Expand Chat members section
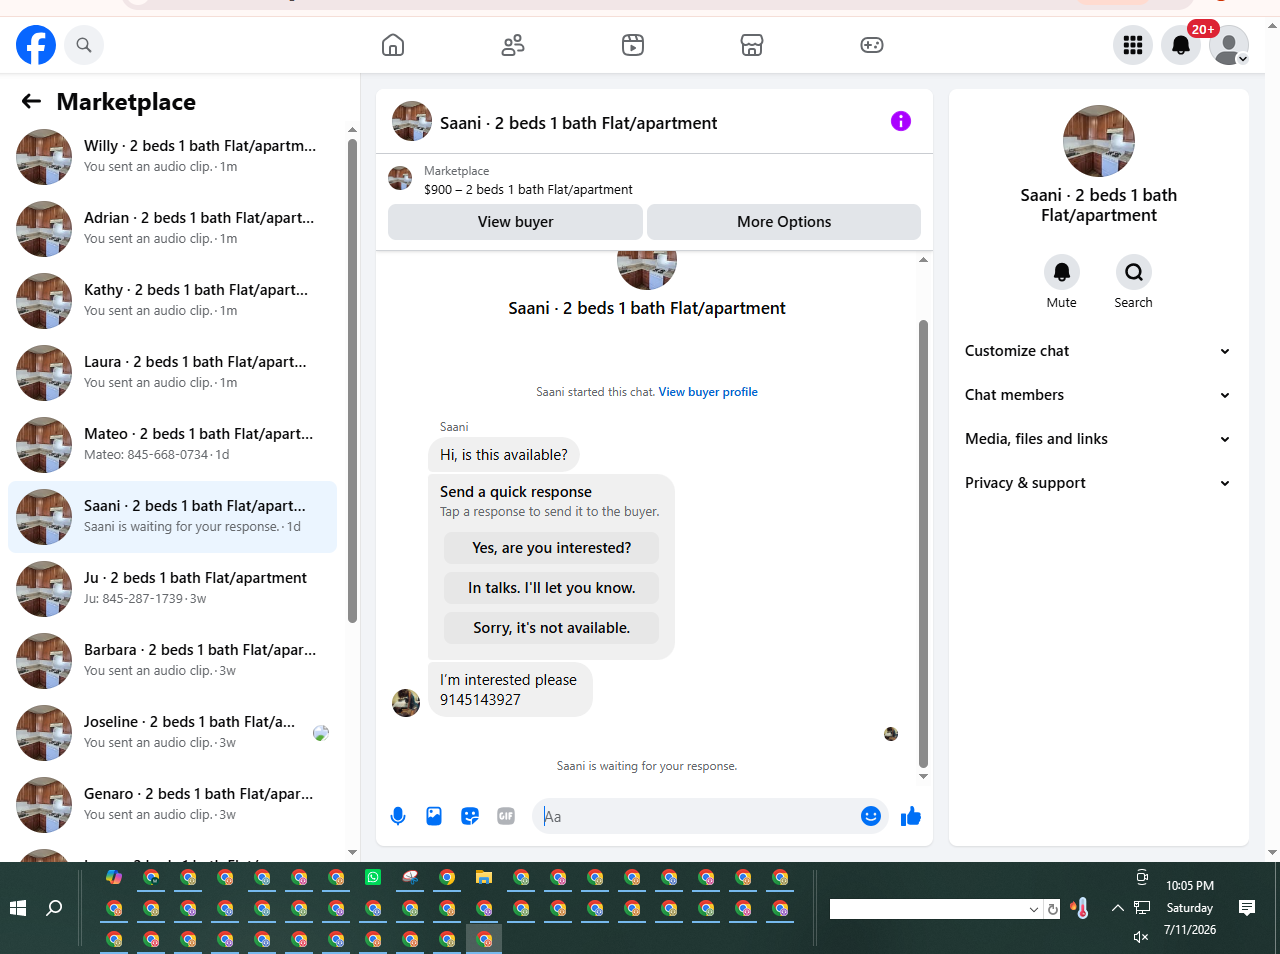 click(x=1098, y=395)
